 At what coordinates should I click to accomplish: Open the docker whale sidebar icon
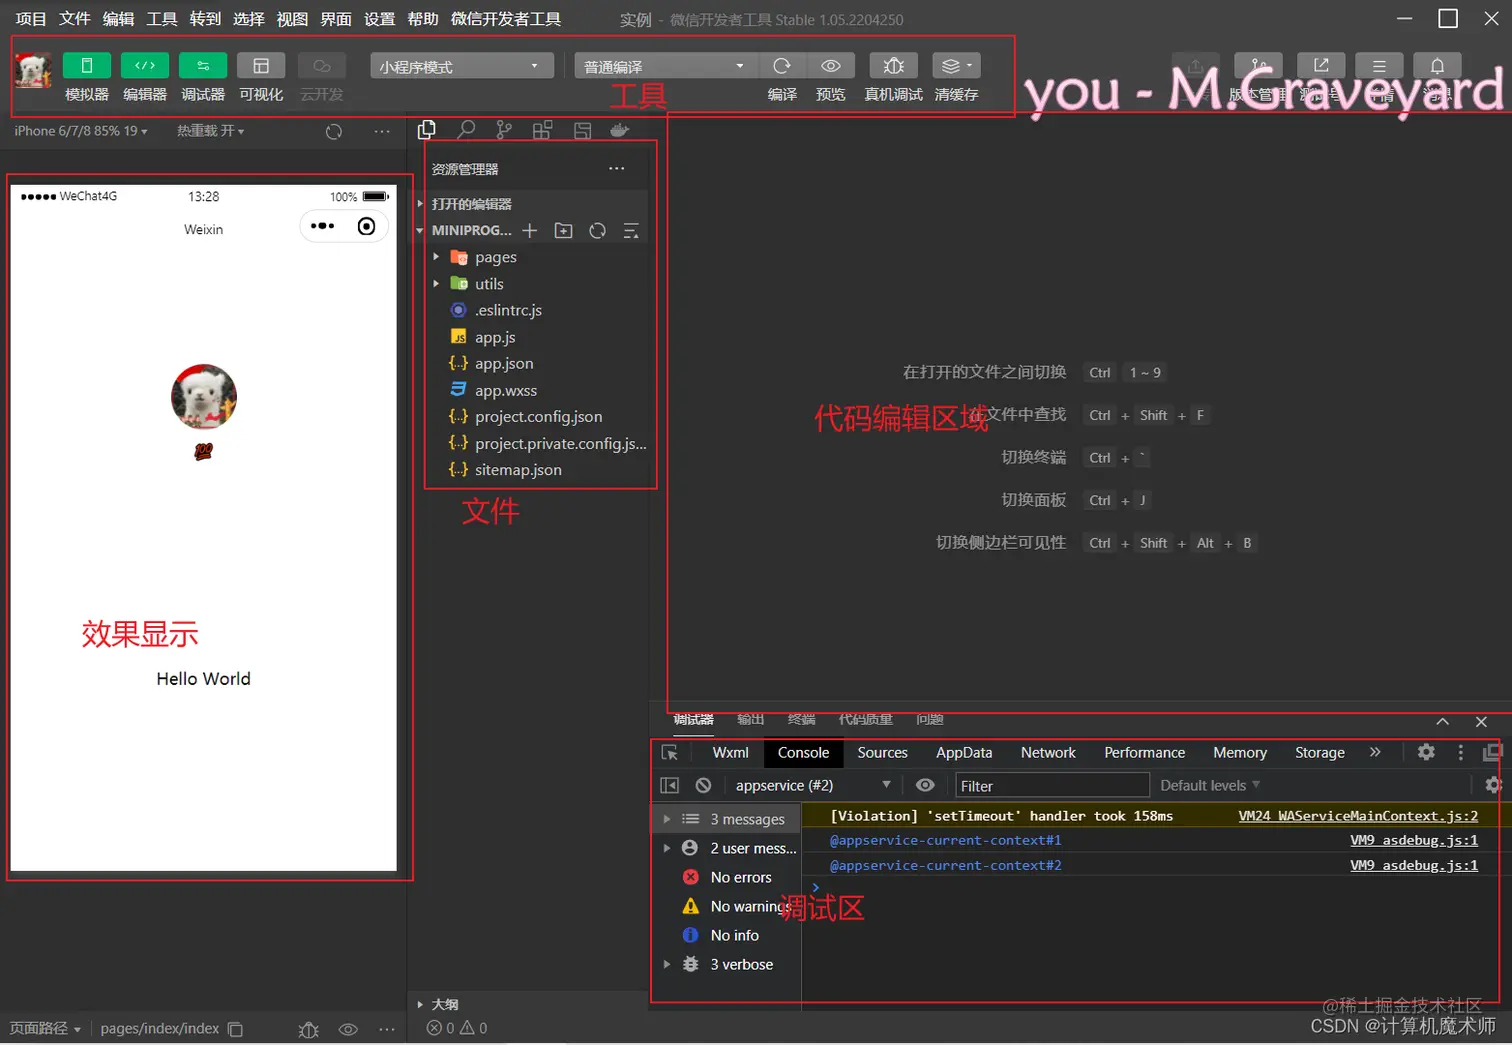620,130
